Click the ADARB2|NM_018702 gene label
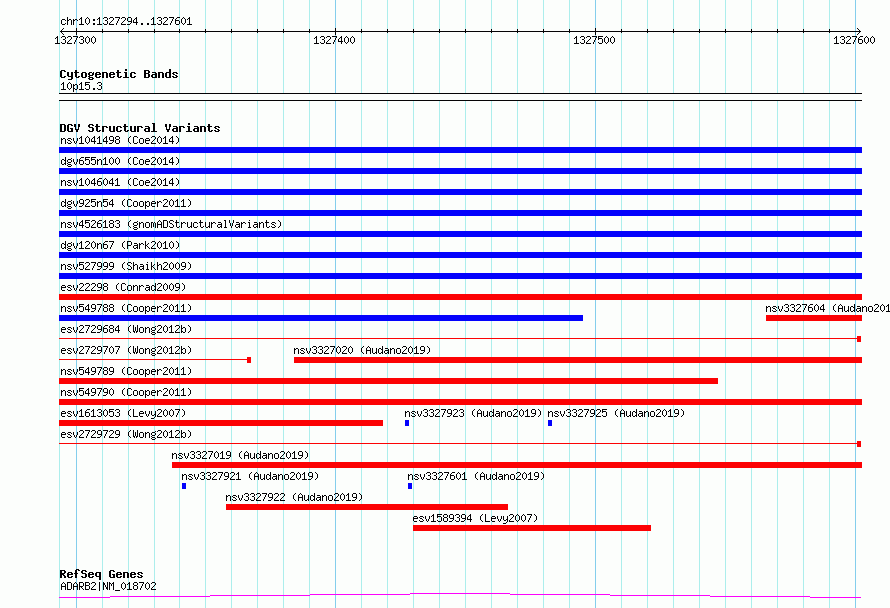 point(108,586)
